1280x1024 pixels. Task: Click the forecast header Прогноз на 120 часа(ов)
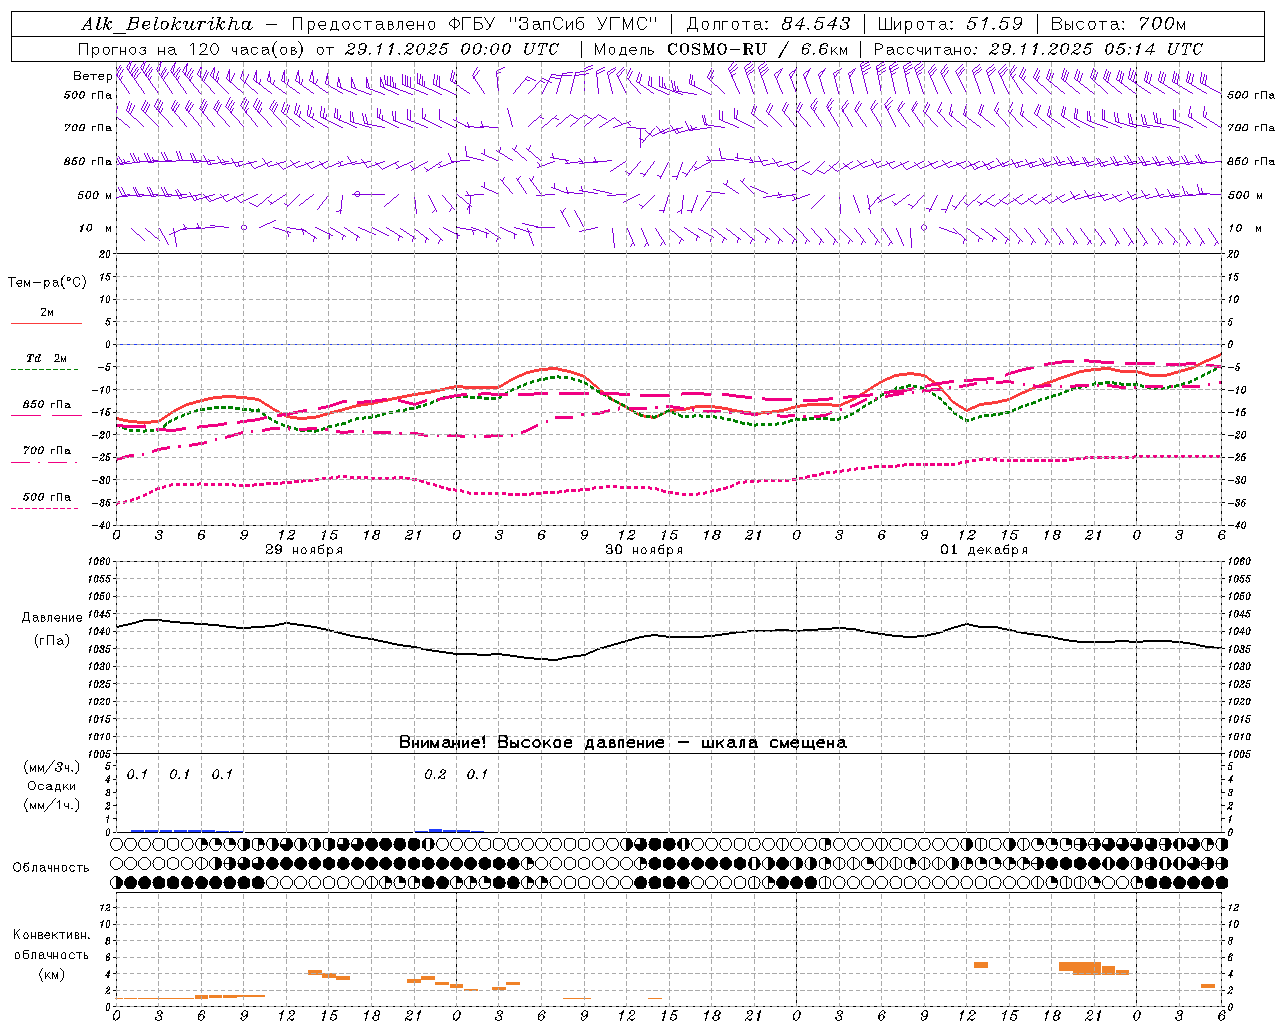pyautogui.click(x=193, y=49)
